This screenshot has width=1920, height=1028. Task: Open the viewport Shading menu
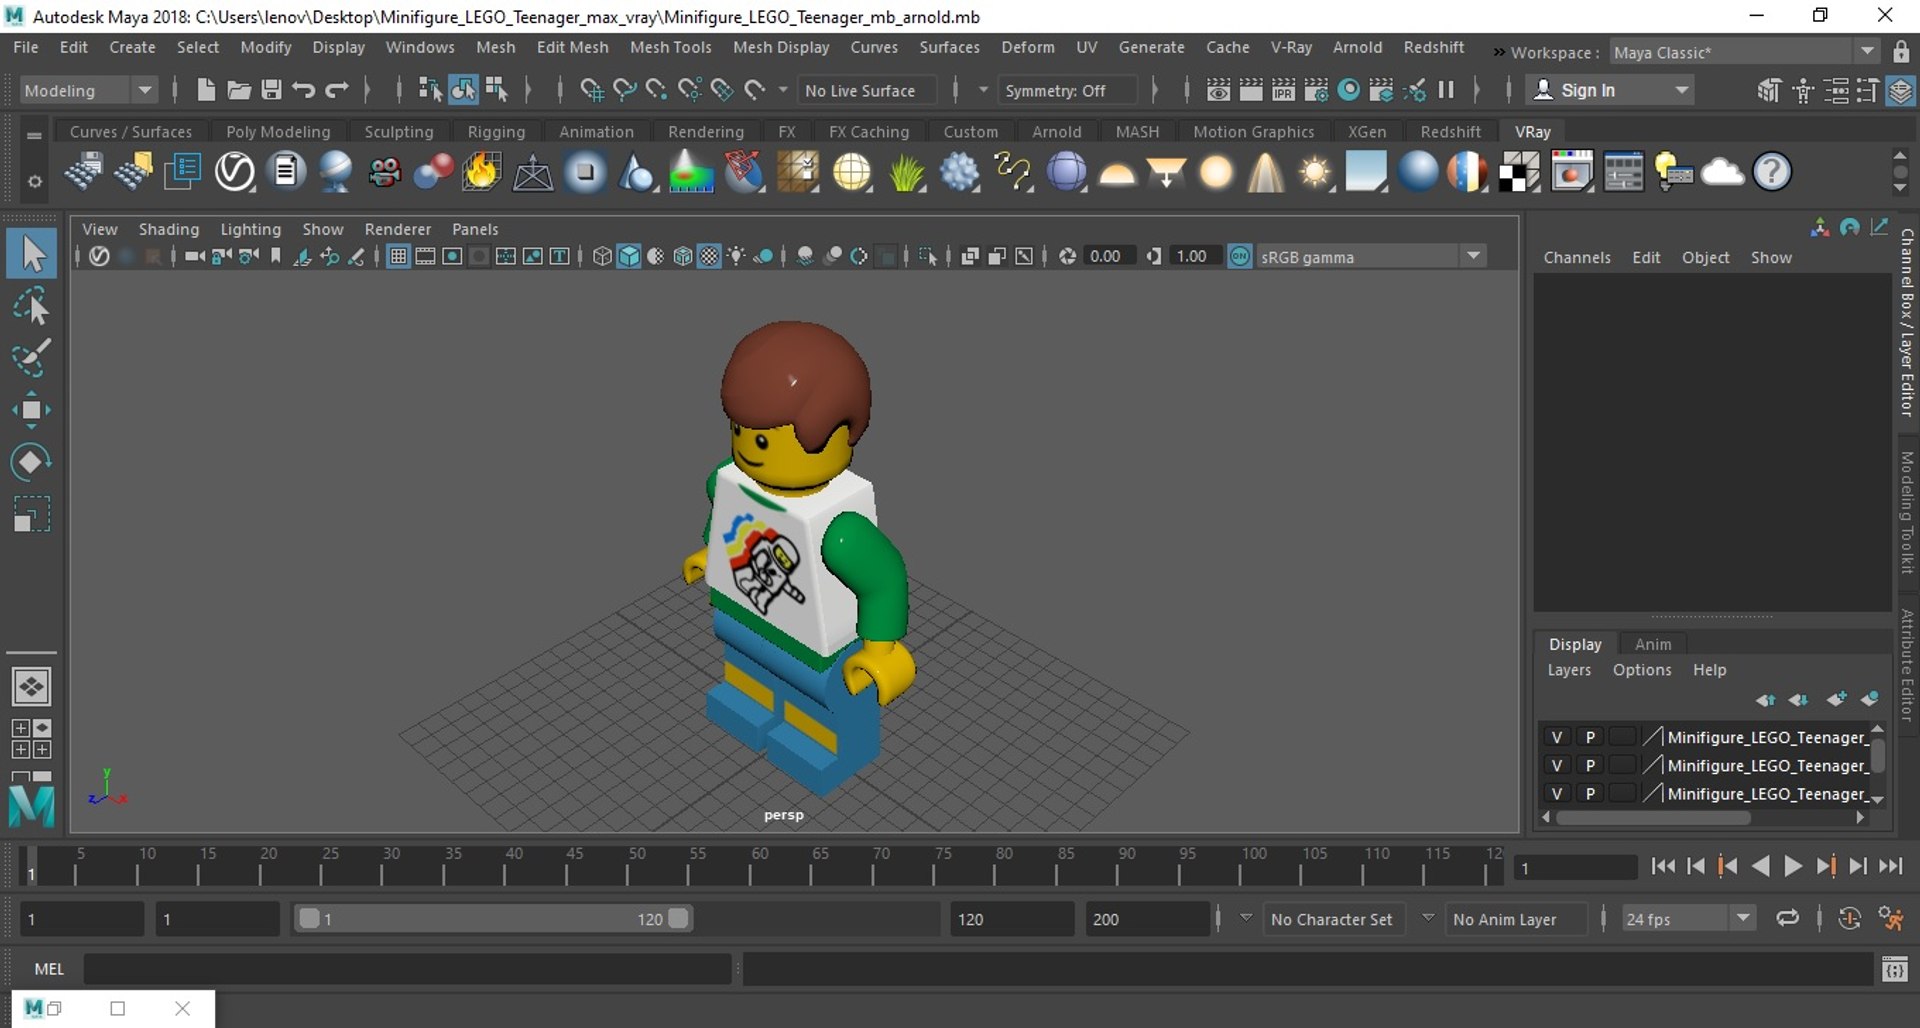tap(168, 229)
